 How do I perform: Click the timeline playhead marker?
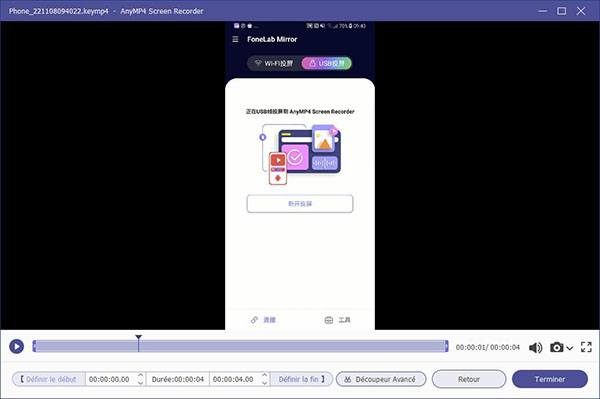click(139, 338)
